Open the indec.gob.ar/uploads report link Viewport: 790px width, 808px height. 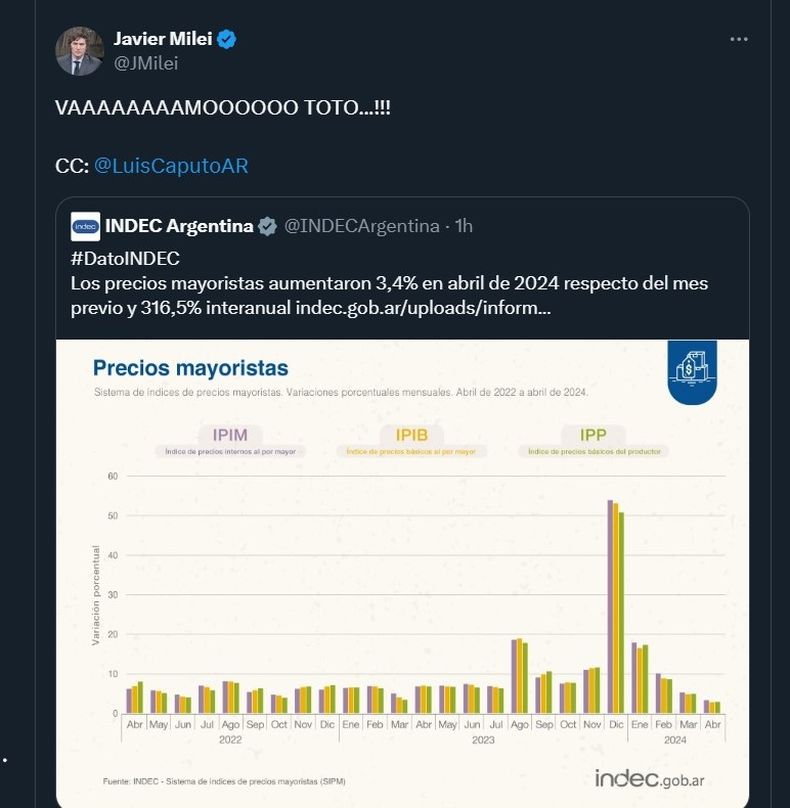423,308
